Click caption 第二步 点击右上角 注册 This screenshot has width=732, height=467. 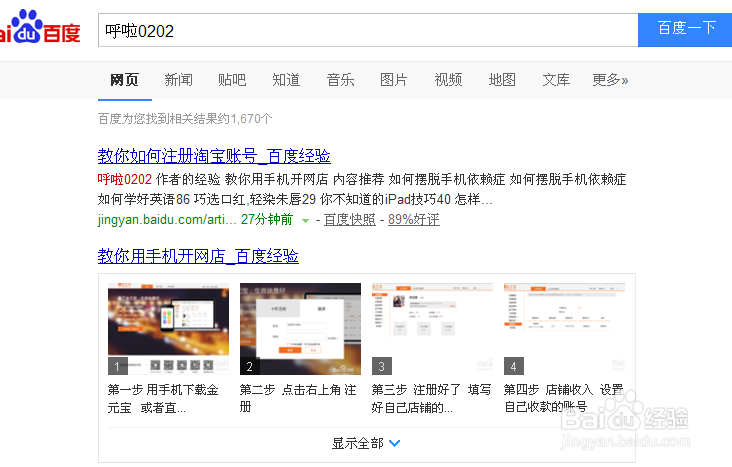coord(298,398)
